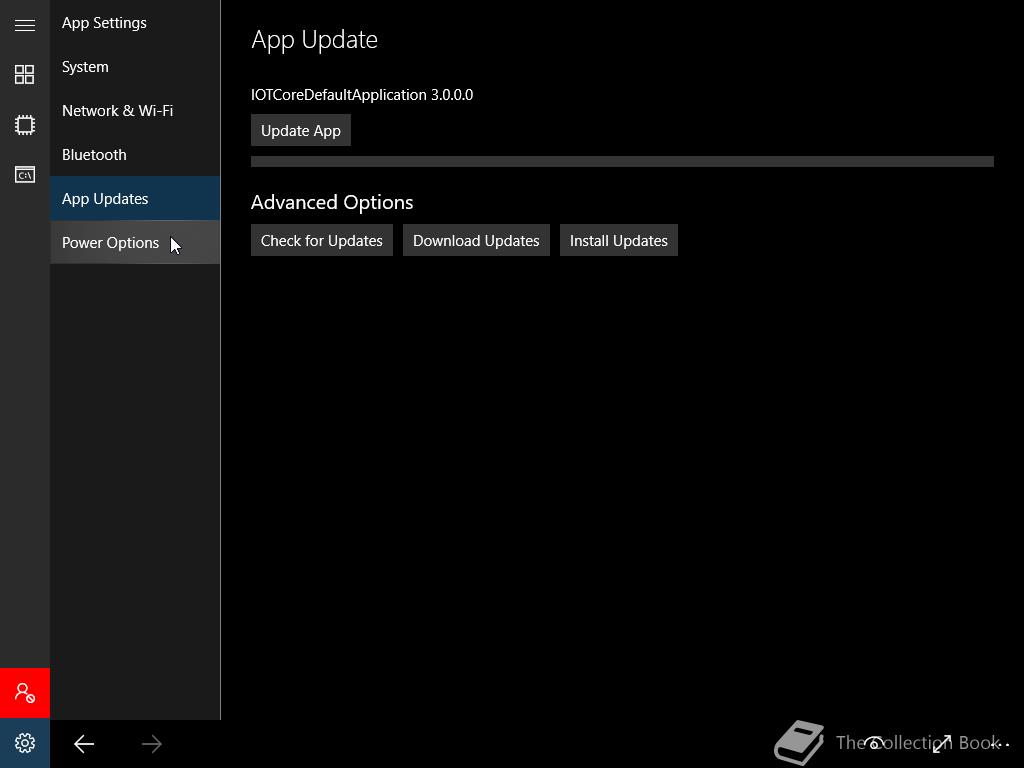Click Check for Updates

pos(321,240)
